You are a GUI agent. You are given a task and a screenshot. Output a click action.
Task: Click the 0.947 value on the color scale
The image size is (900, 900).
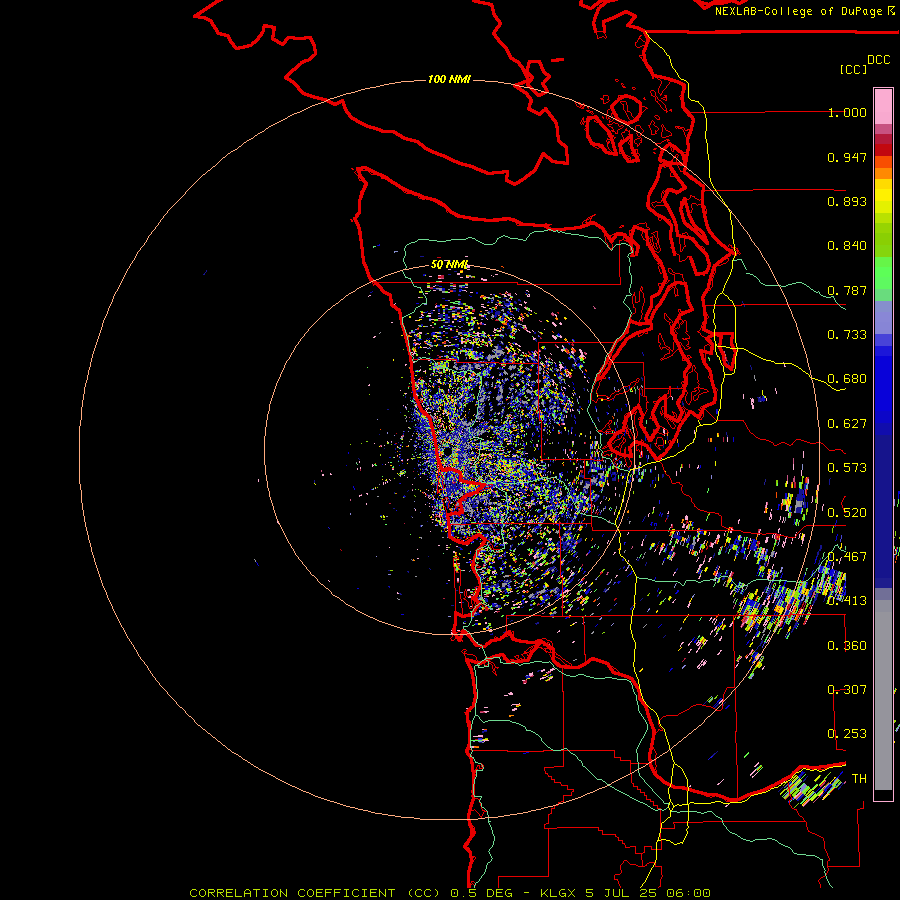(x=847, y=157)
